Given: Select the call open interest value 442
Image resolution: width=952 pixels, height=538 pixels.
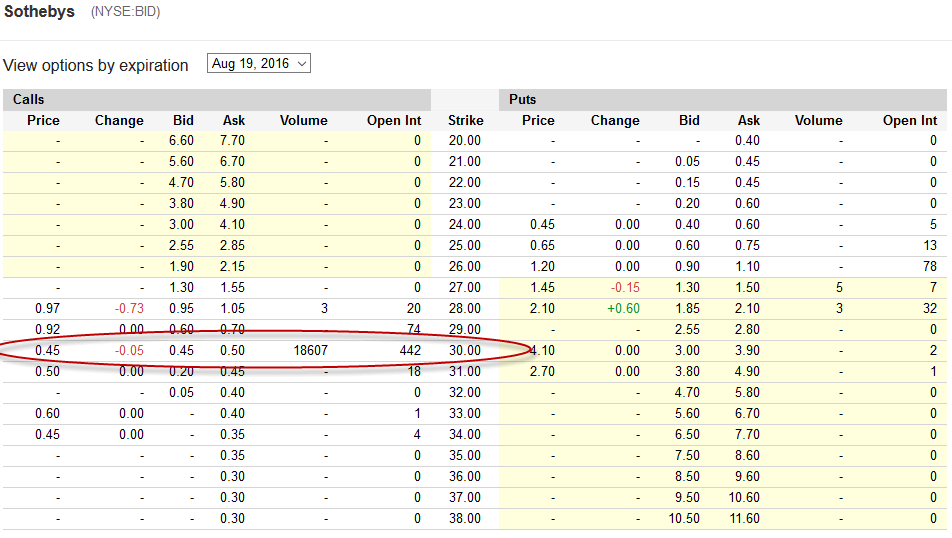Looking at the screenshot, I should coord(410,350).
